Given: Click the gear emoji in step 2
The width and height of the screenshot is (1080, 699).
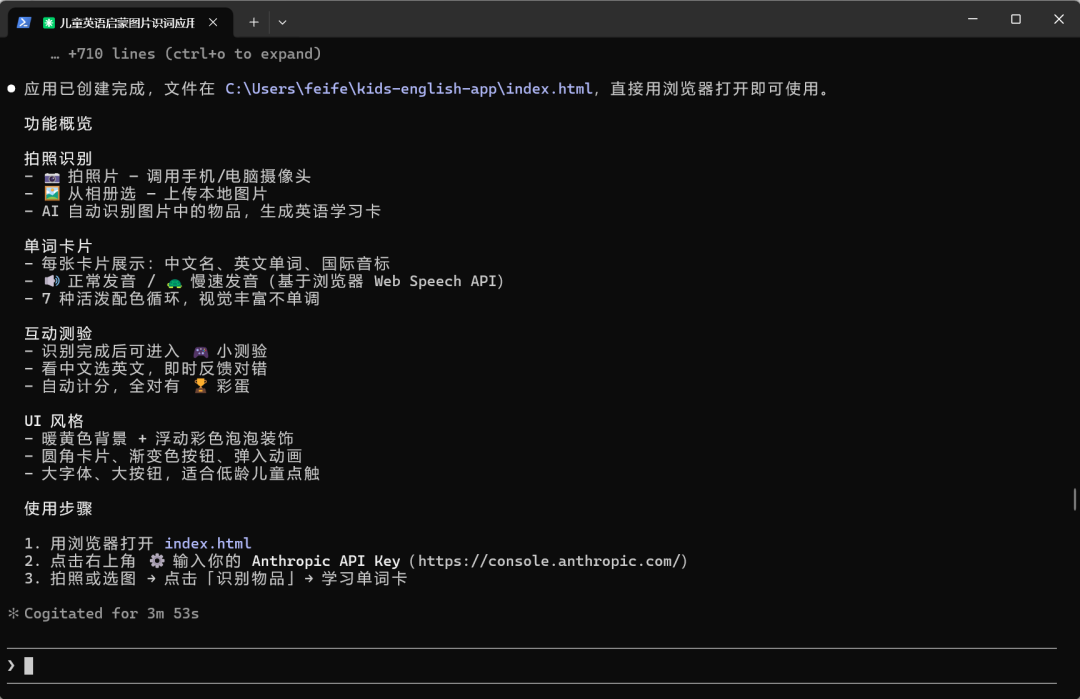Looking at the screenshot, I should point(157,561).
